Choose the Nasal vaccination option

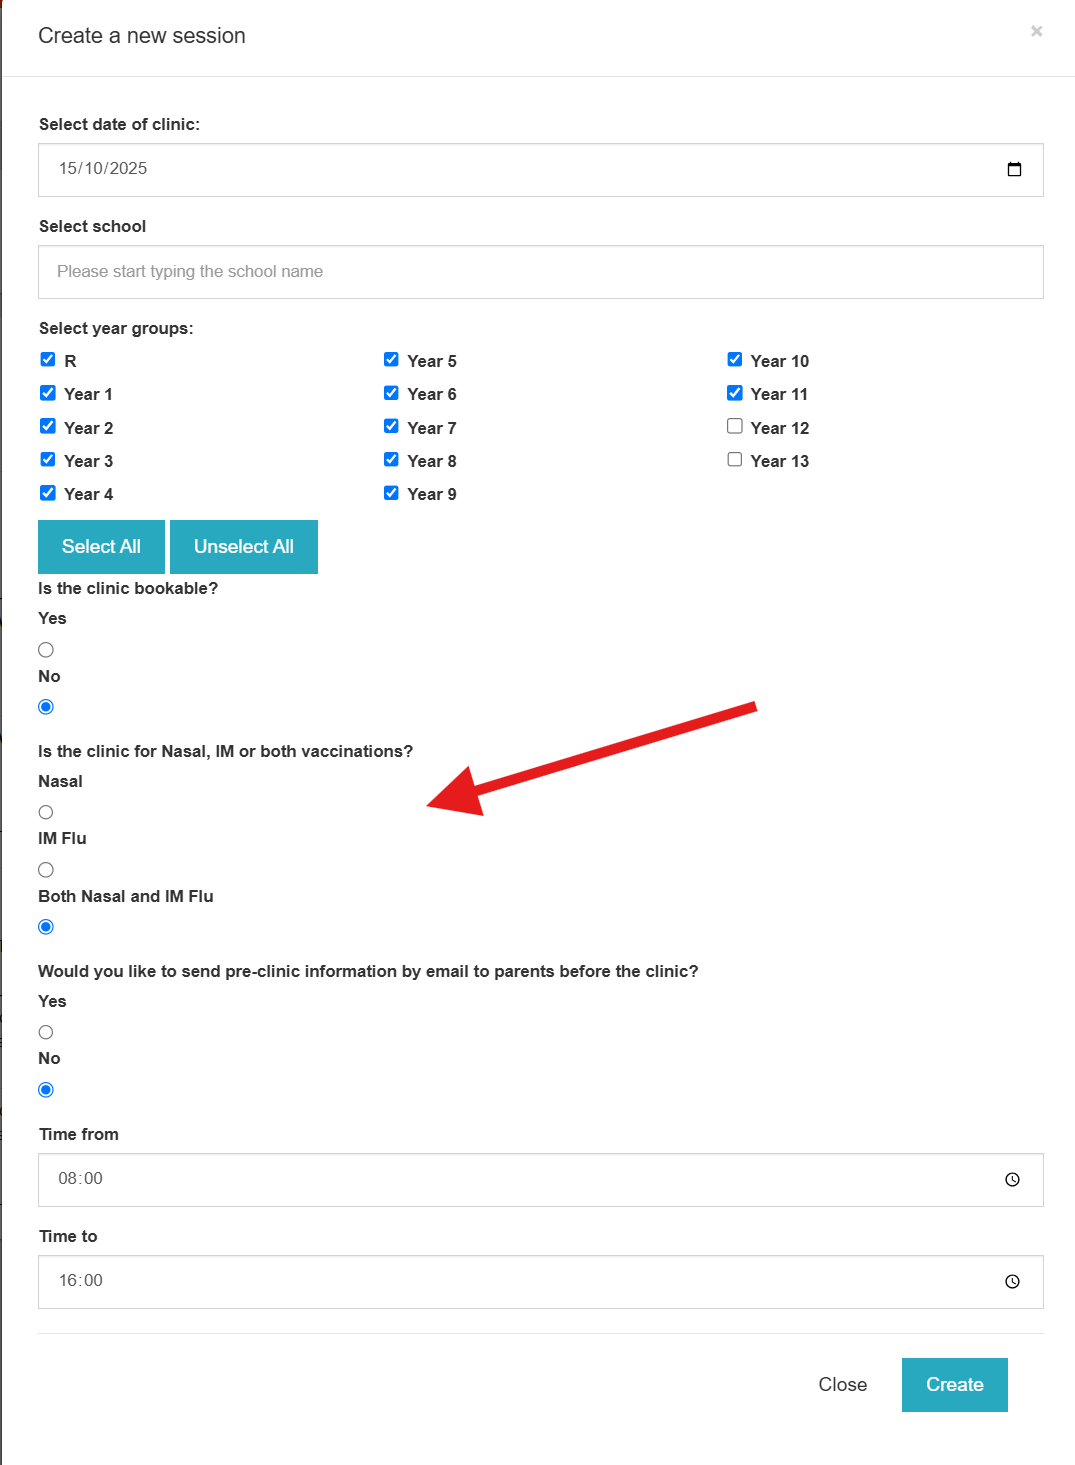[x=46, y=812]
